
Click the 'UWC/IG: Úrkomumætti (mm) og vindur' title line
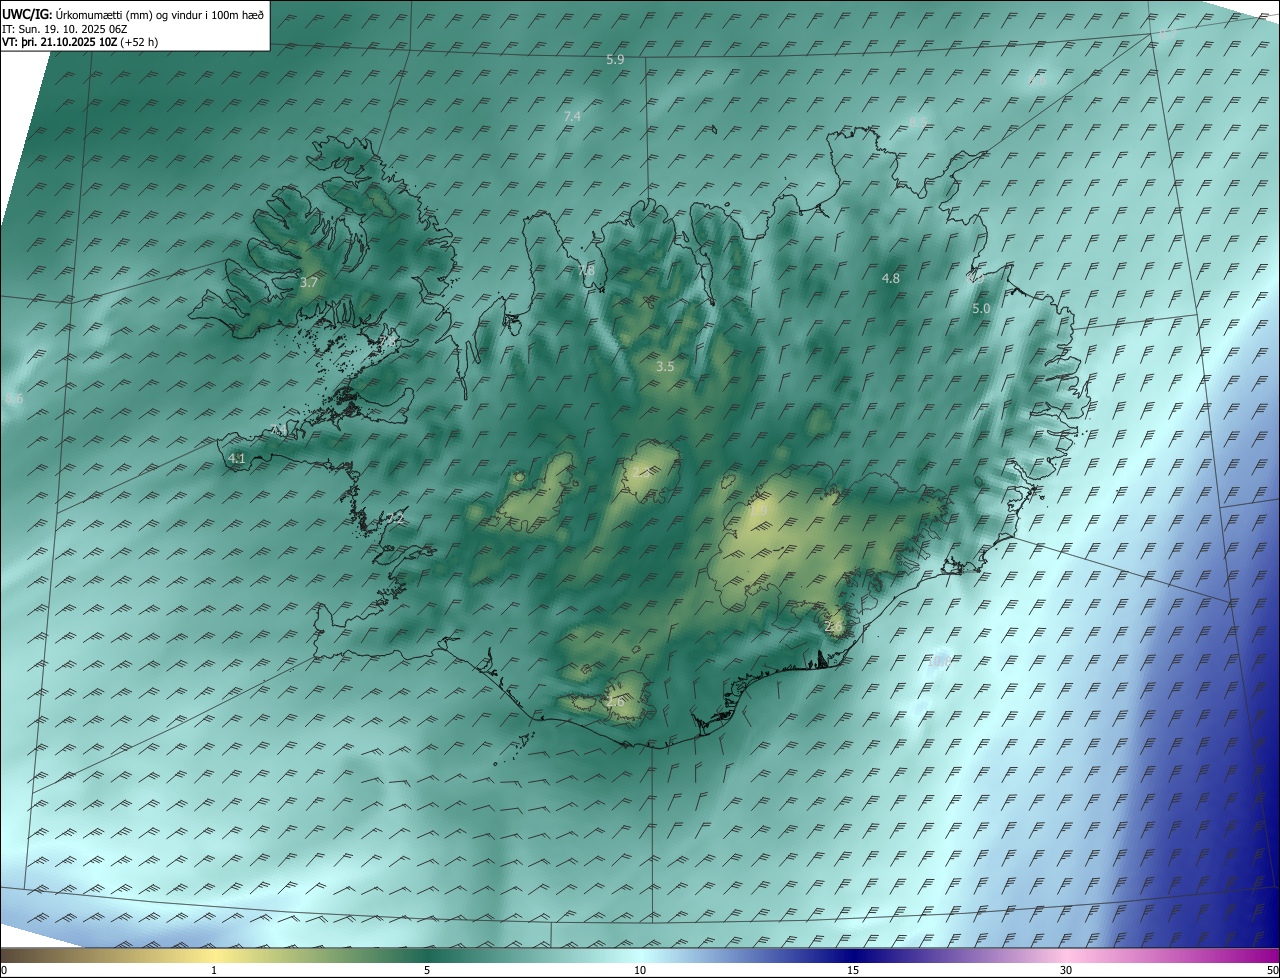133,14
